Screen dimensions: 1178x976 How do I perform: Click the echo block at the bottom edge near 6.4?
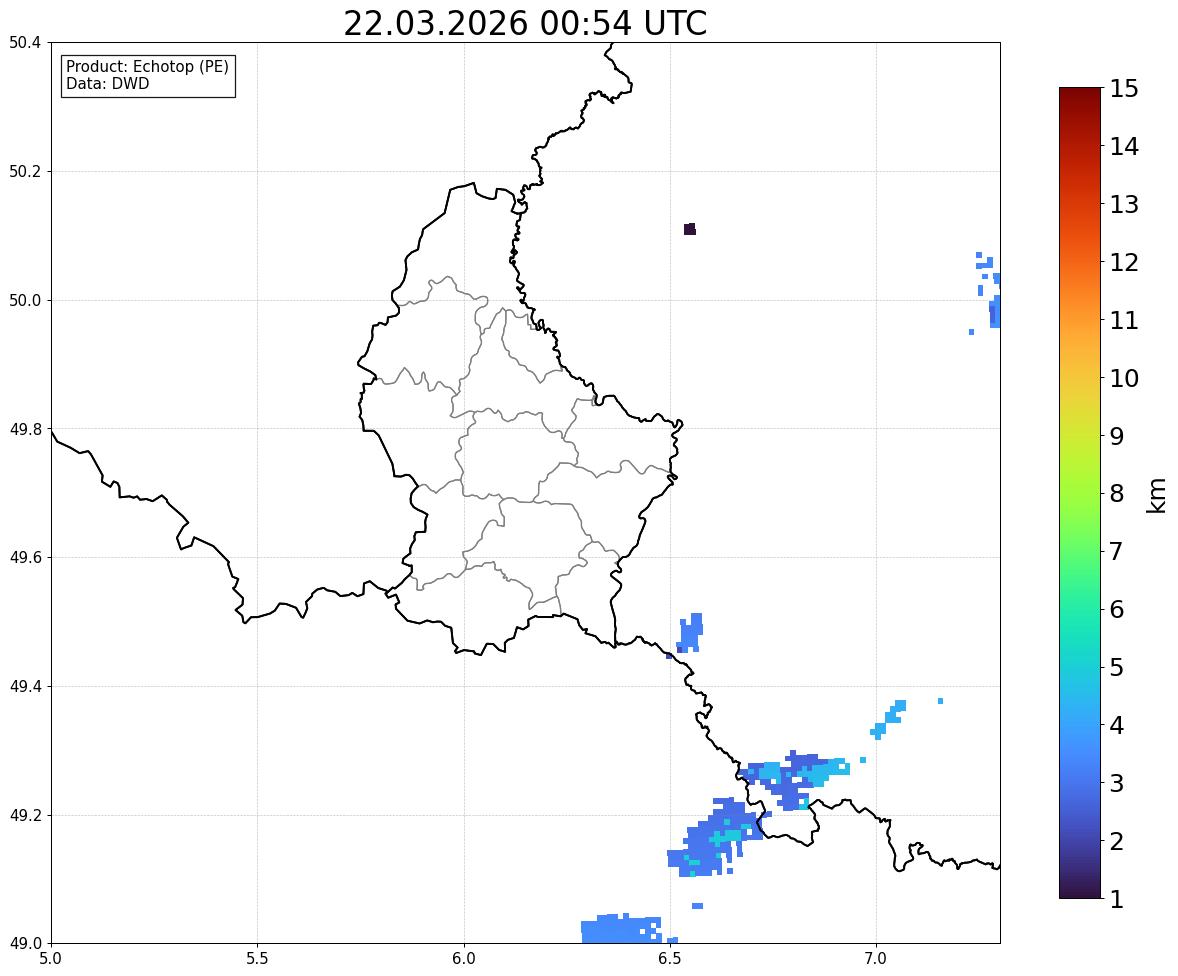[x=622, y=929]
